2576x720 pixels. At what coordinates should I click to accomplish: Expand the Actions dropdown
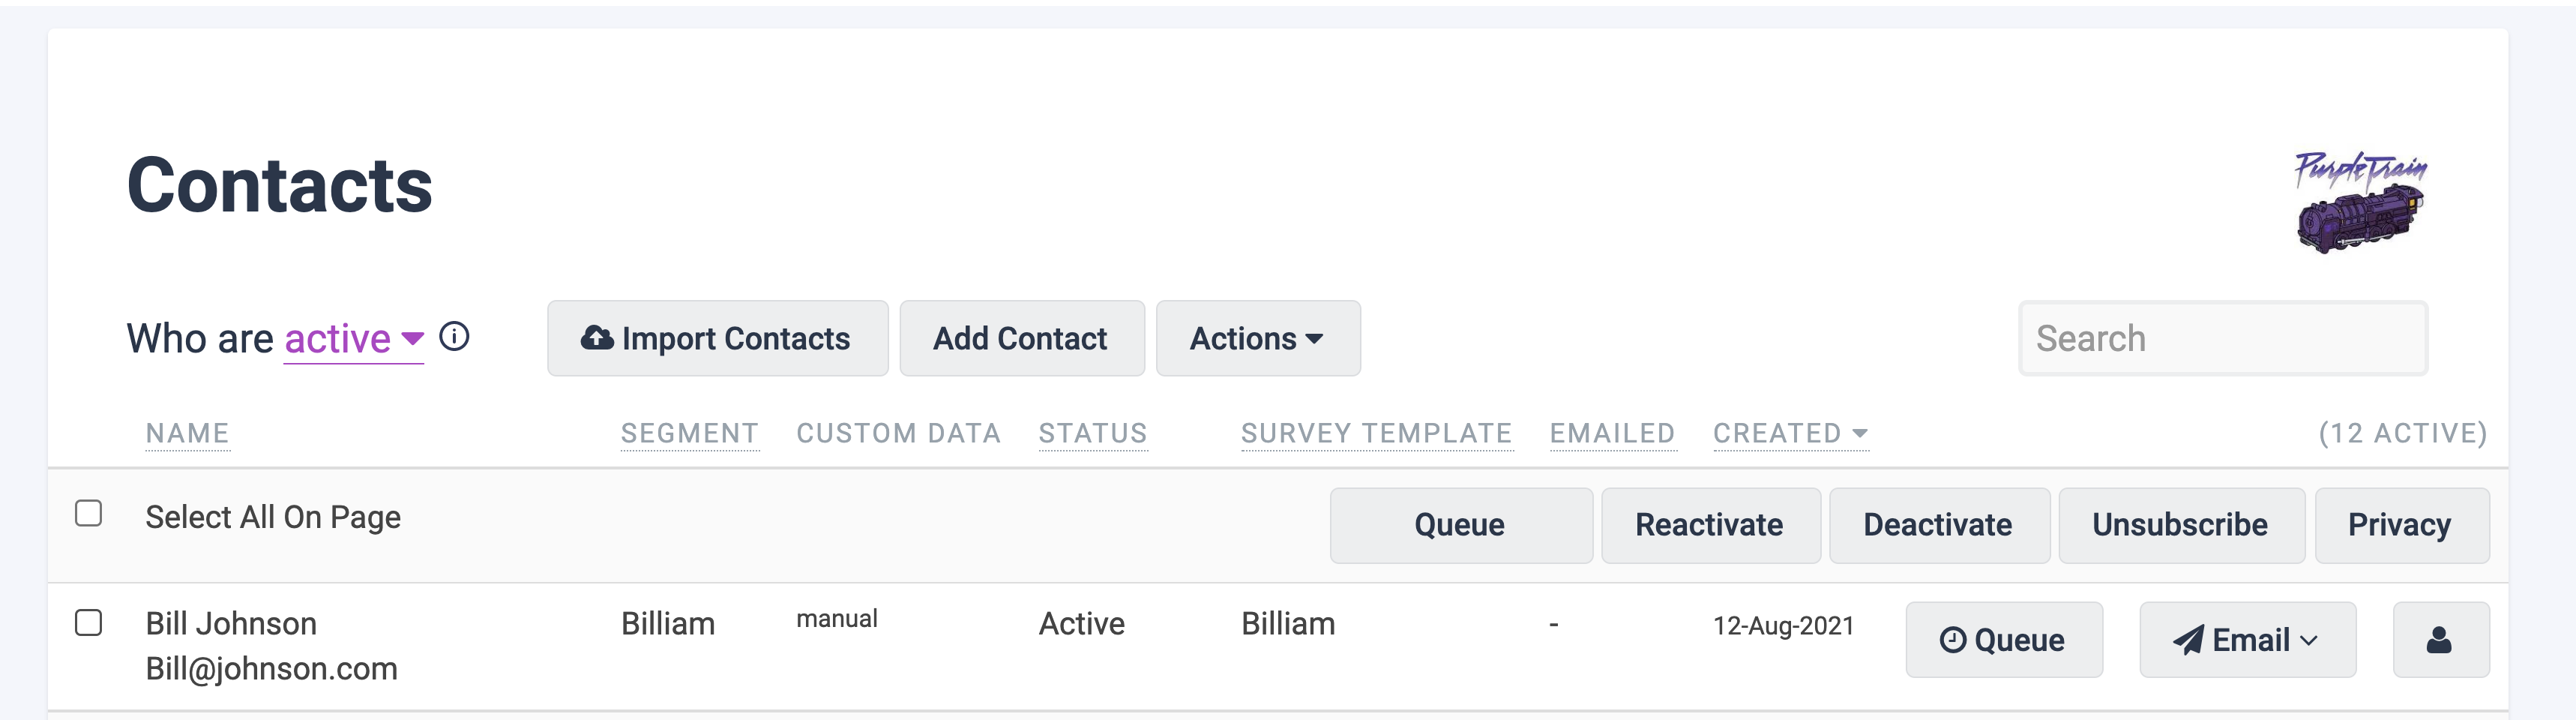click(x=1257, y=339)
